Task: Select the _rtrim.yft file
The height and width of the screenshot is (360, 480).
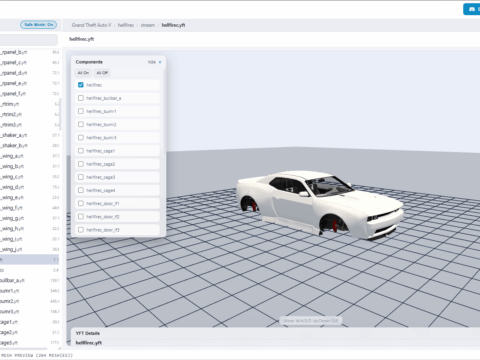Action: click(29, 104)
